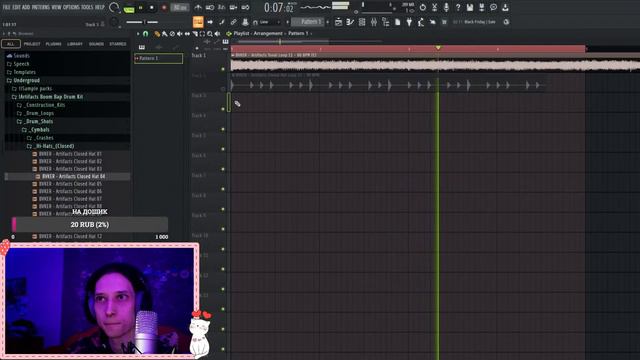The image size is (640, 360).
Task: Select the Playback speaker tool in Playlist
Action: click(x=217, y=34)
